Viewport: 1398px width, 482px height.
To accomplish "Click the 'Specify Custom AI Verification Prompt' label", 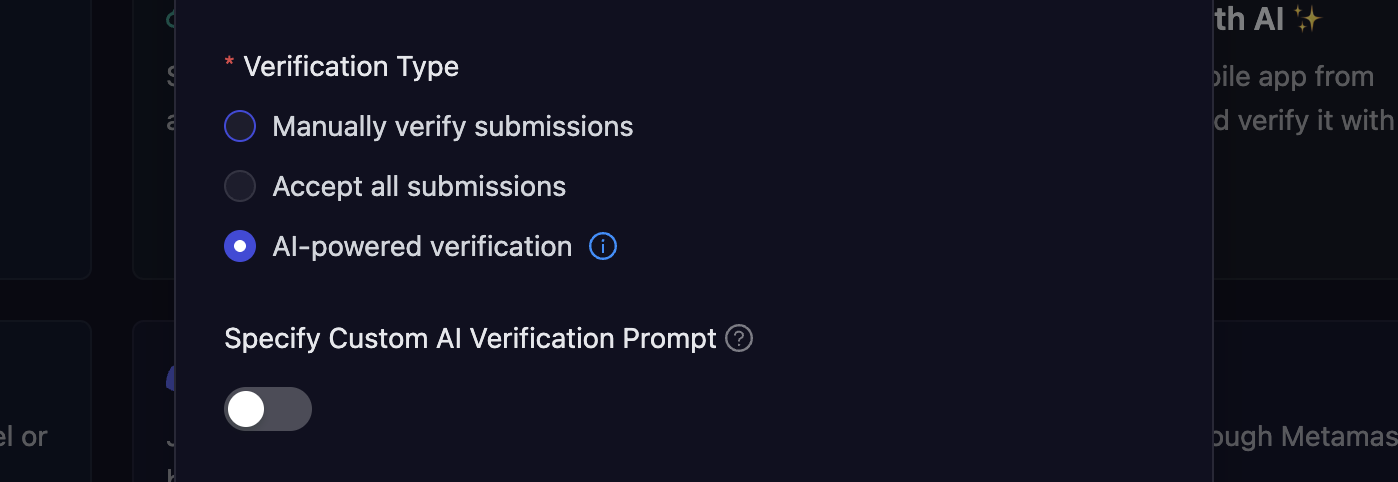I will [470, 339].
